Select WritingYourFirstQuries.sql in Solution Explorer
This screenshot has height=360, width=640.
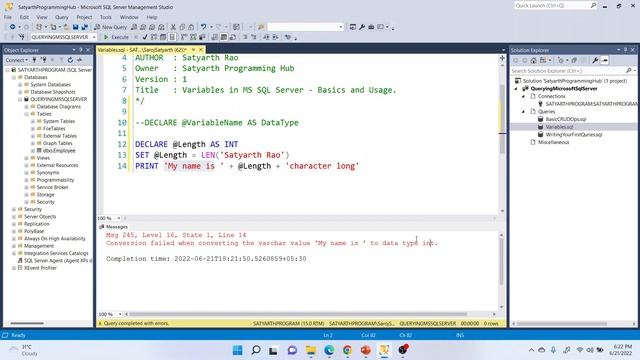[573, 135]
